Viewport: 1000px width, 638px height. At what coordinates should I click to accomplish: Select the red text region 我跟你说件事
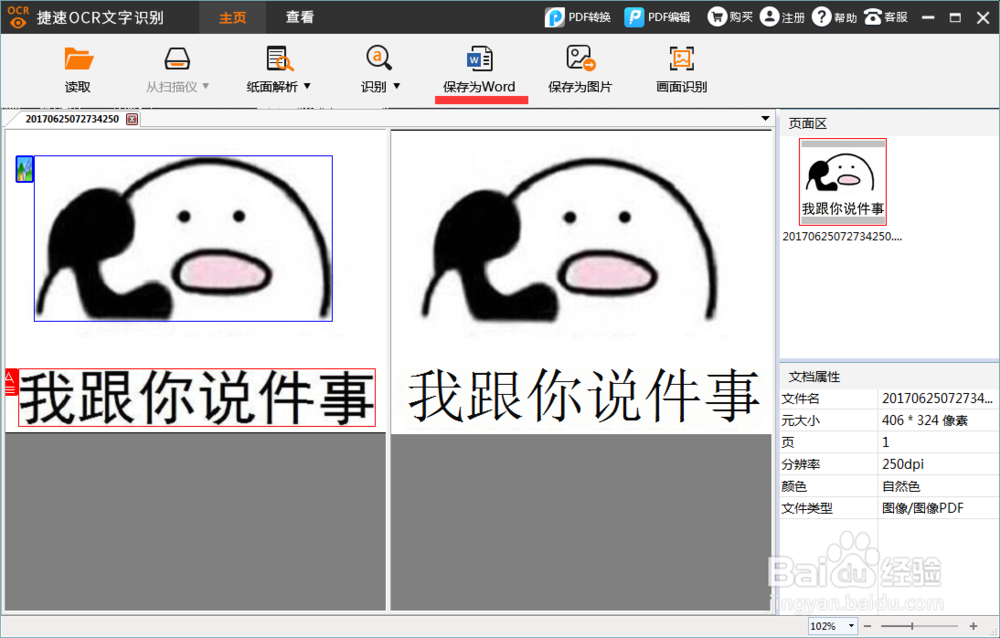pos(196,397)
